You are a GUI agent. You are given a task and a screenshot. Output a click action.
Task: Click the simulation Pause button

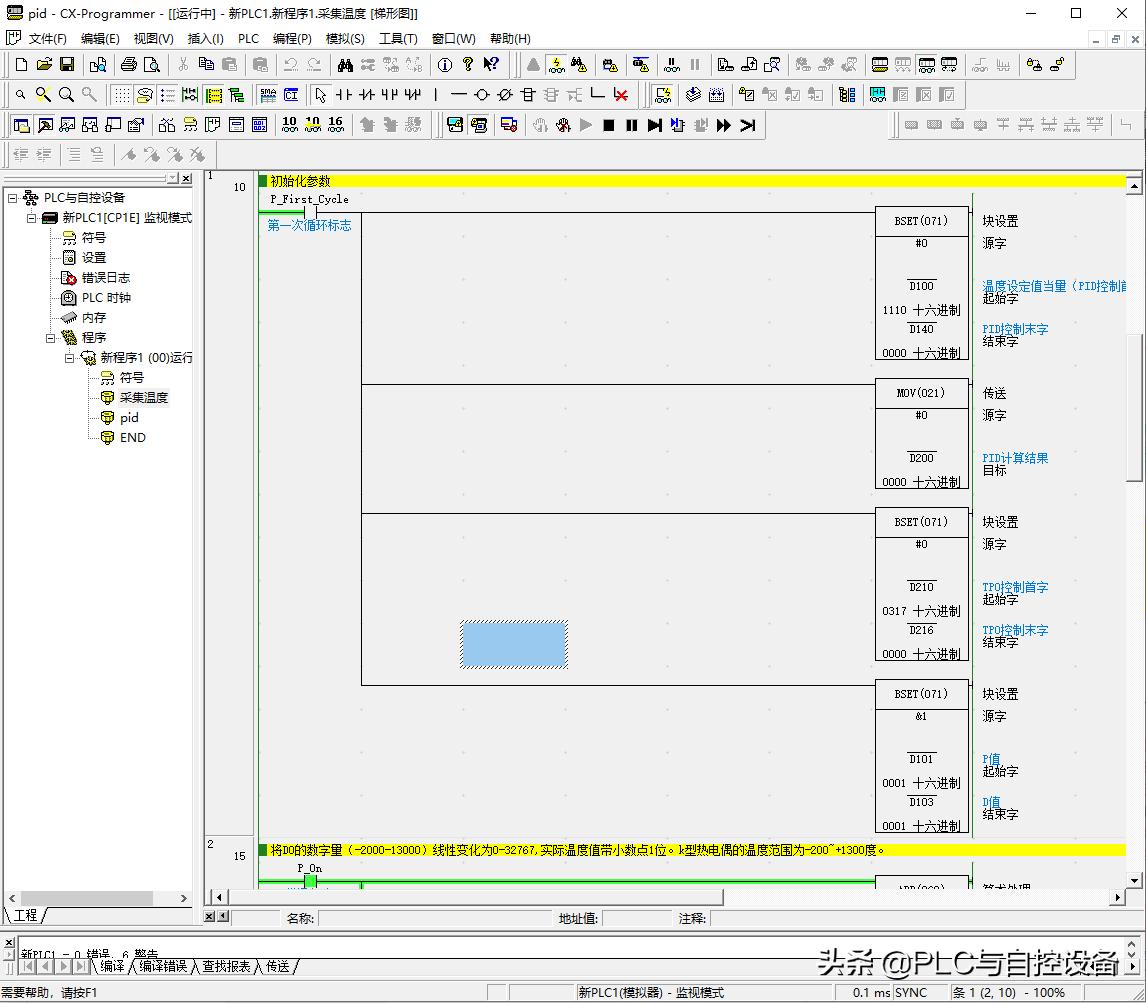pos(631,125)
